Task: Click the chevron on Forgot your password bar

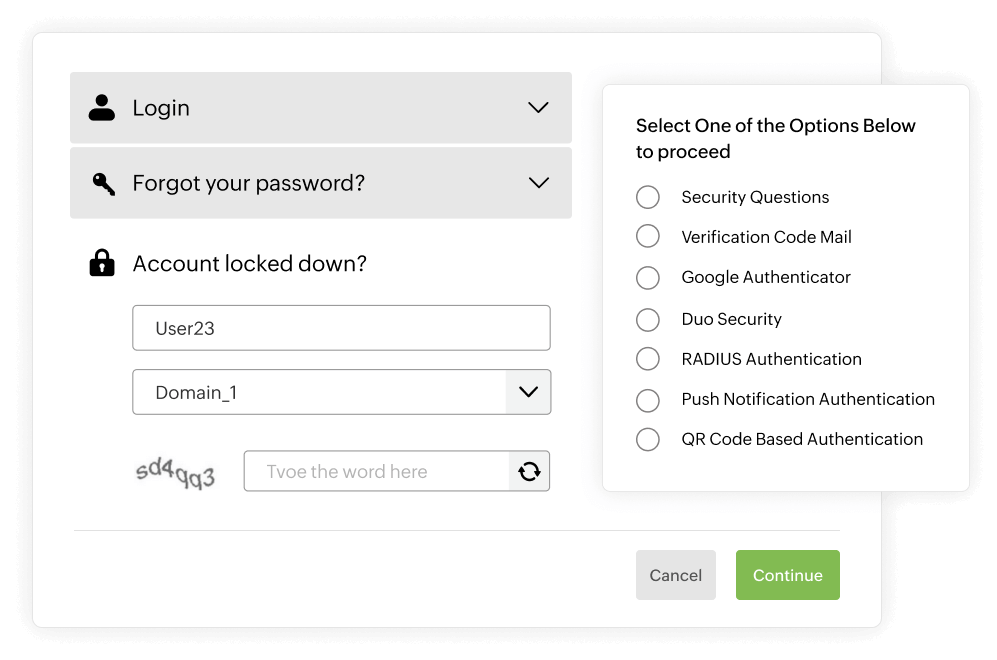Action: click(x=538, y=183)
